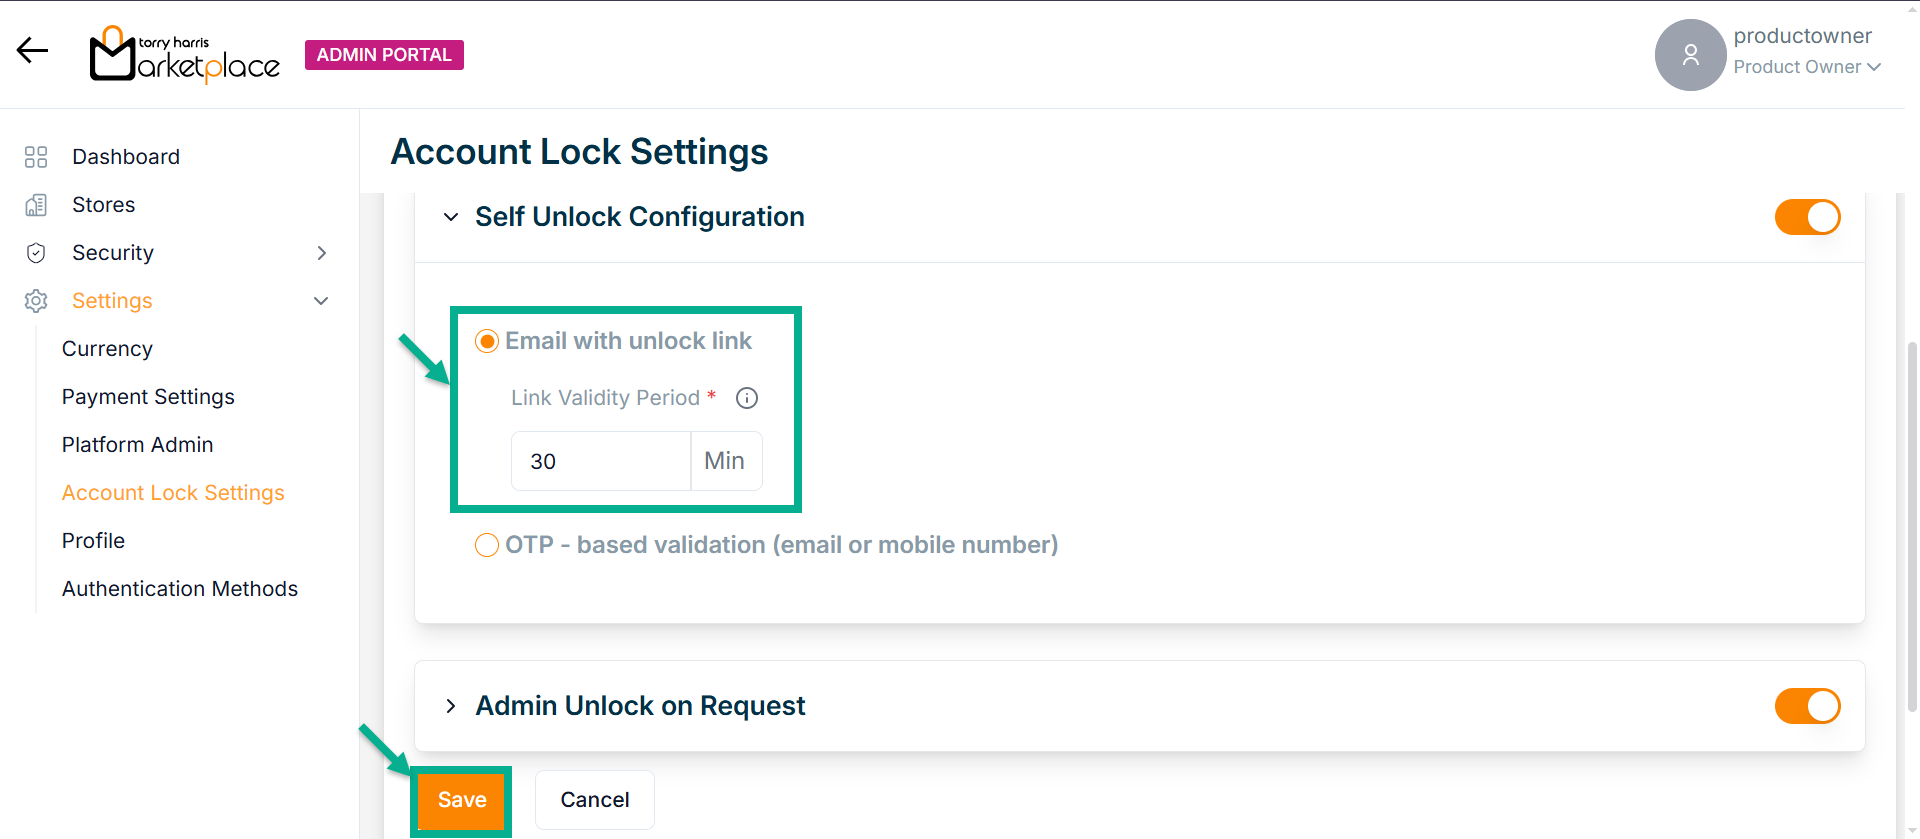The height and width of the screenshot is (839, 1920).
Task: Select Email with unlock link radio
Action: [487, 342]
